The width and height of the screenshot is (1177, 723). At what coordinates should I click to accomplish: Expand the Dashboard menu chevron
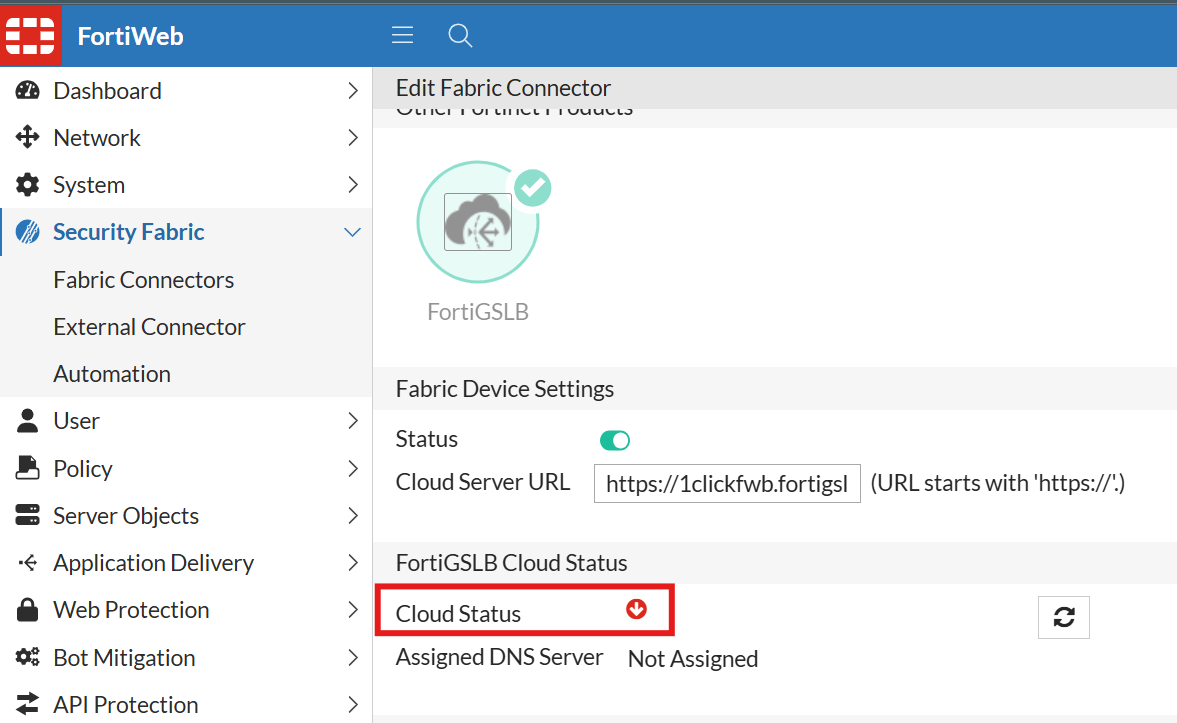[353, 91]
